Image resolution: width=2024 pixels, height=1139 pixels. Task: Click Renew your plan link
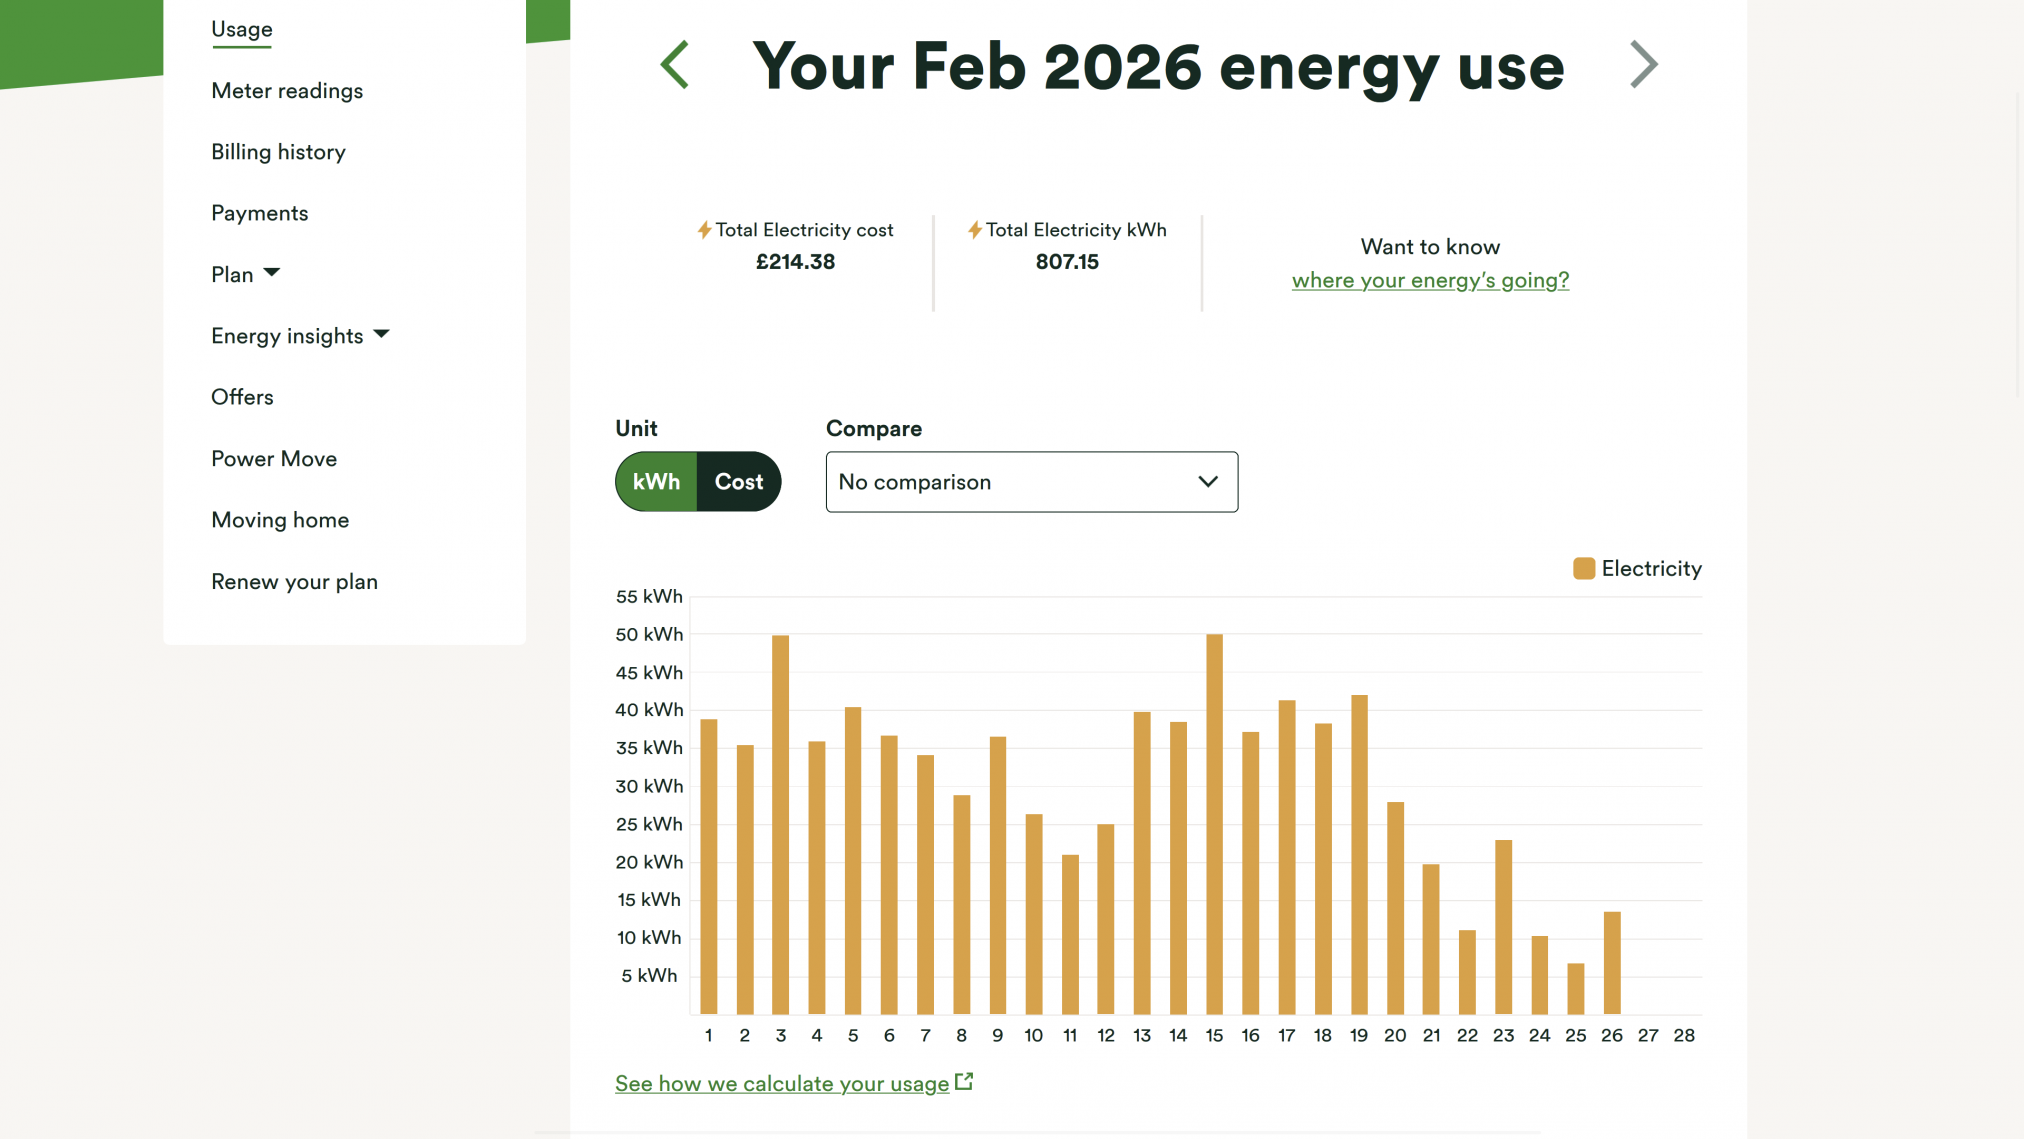click(x=294, y=582)
